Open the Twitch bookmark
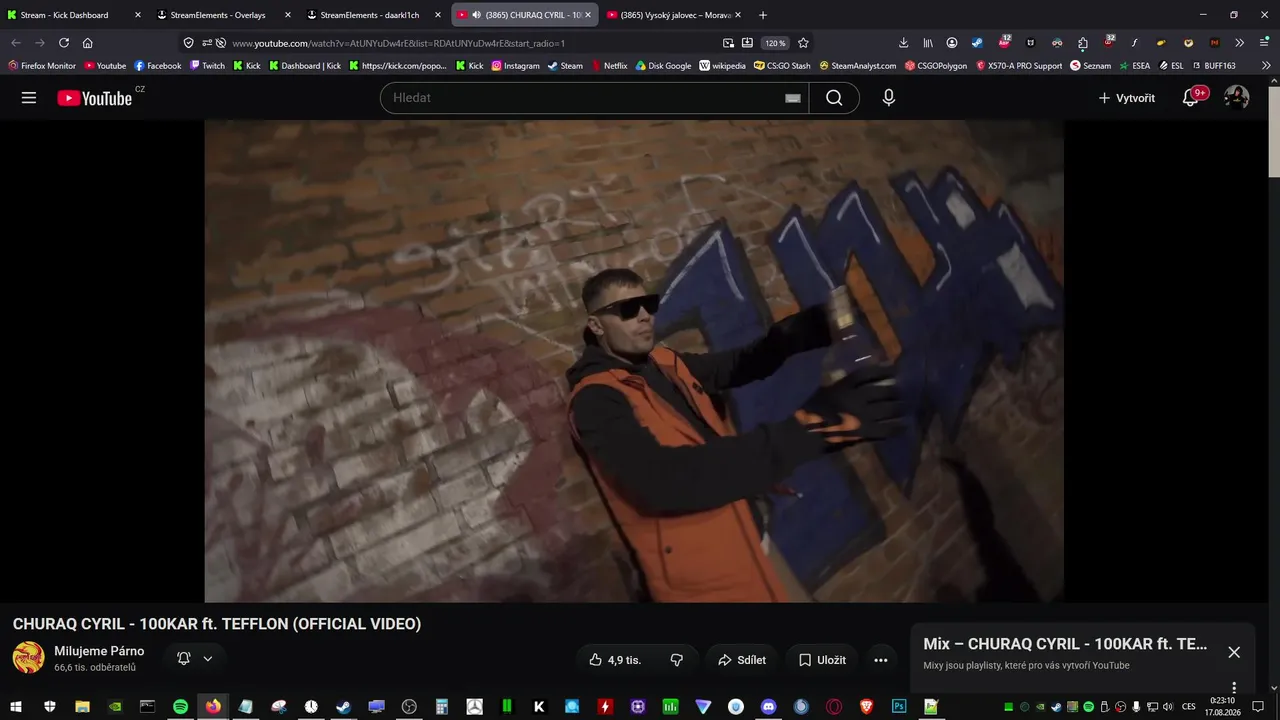 click(207, 66)
